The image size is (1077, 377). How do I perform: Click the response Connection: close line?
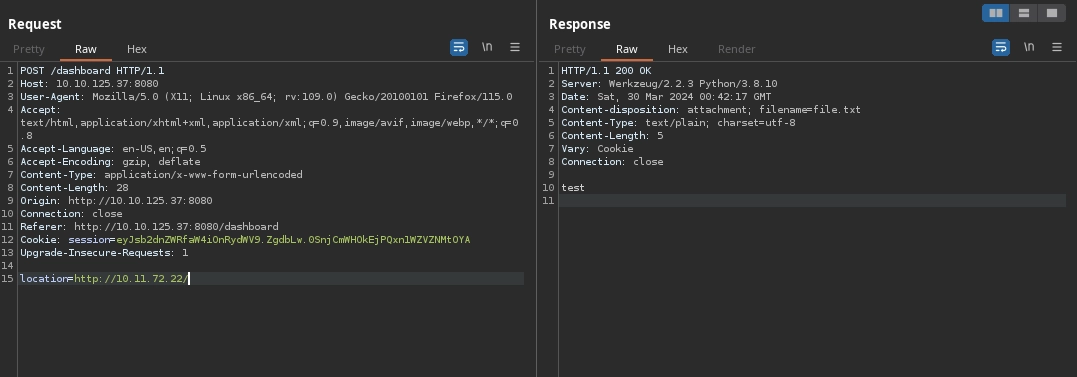pyautogui.click(x=613, y=162)
